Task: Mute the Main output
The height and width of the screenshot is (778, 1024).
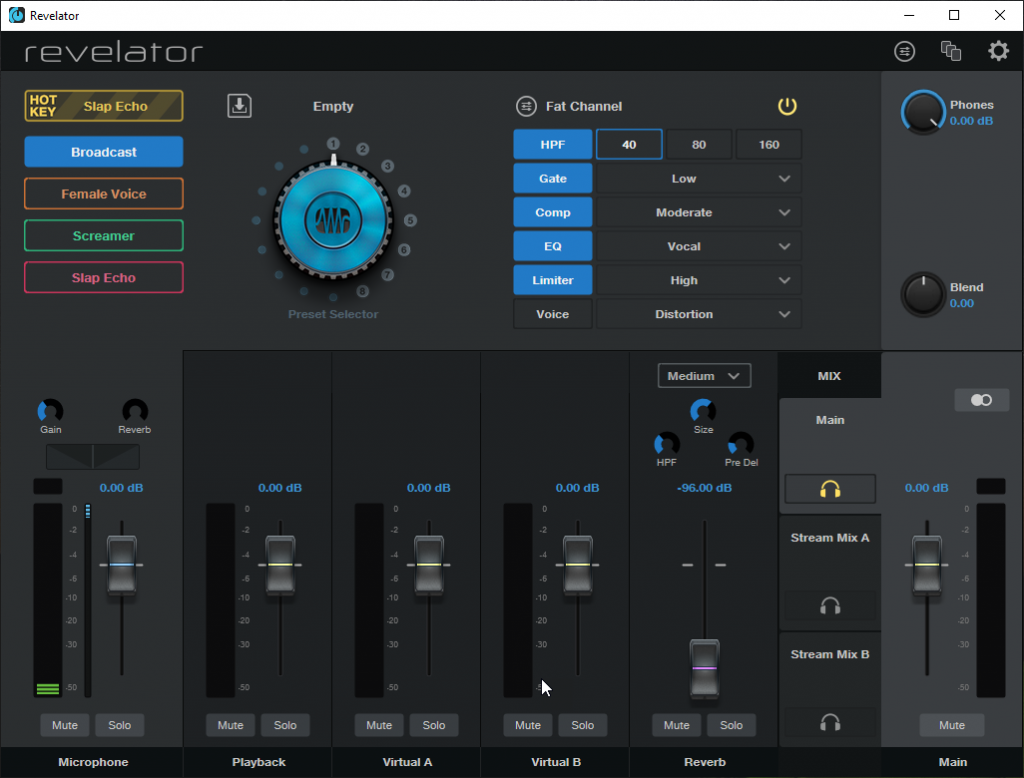Action: [952, 725]
